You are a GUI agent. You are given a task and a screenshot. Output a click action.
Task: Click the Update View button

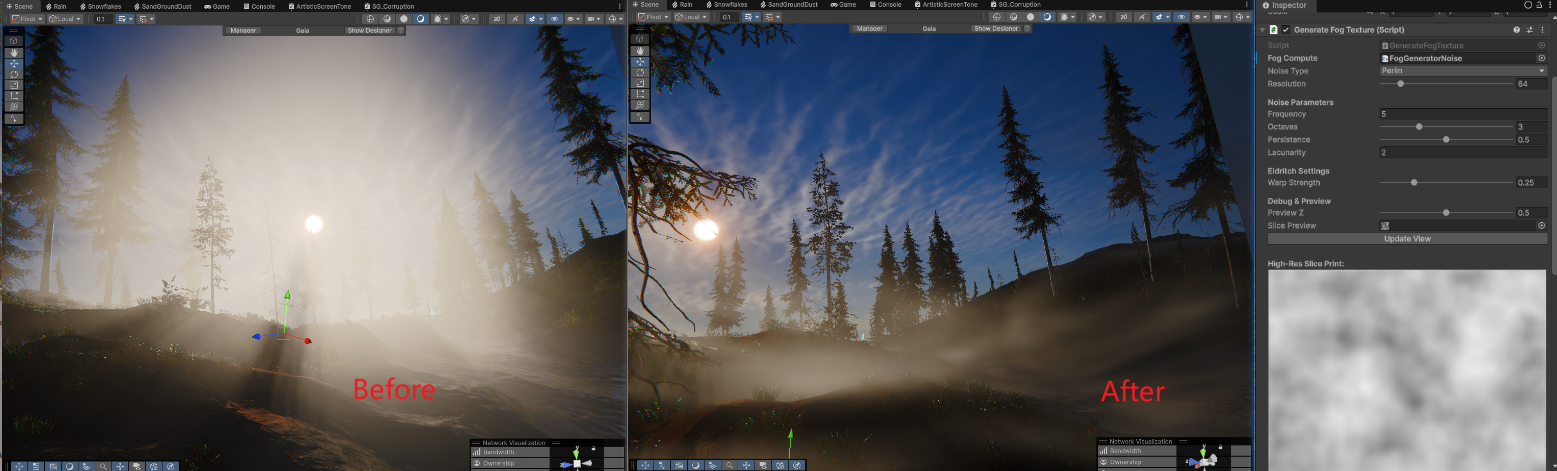pos(1407,239)
